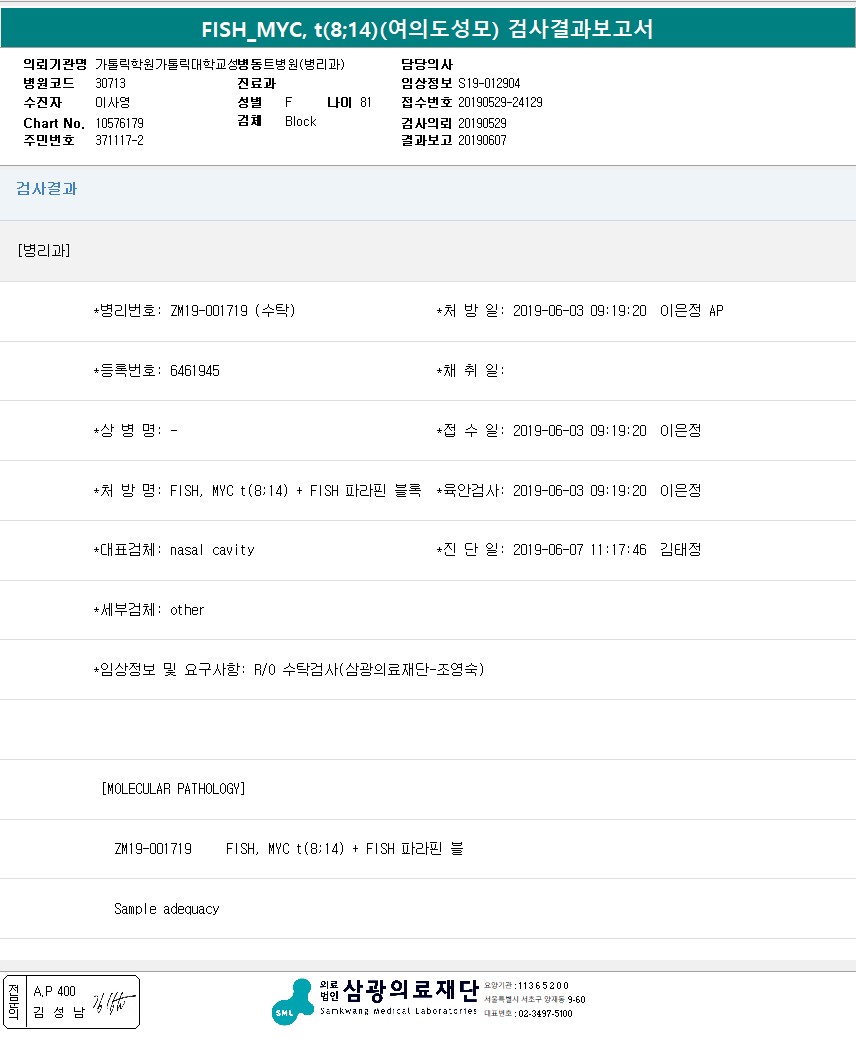
Task: Select hospital code value 30713
Action: [110, 84]
